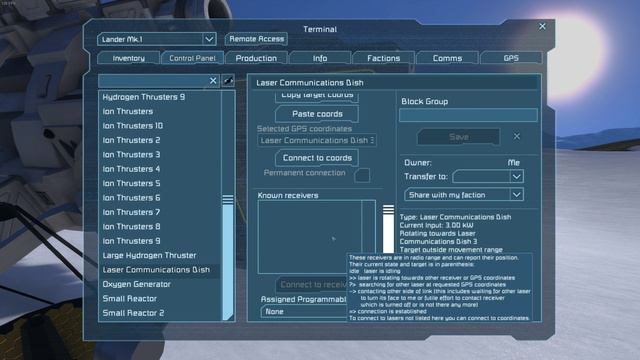Select Large Hydrogen Thruster in list

(159, 256)
